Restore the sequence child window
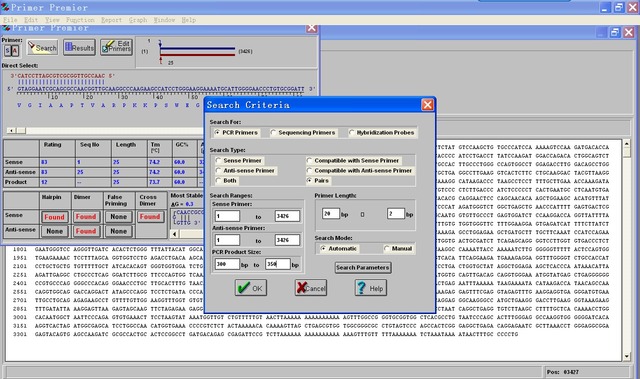 (x=615, y=33)
